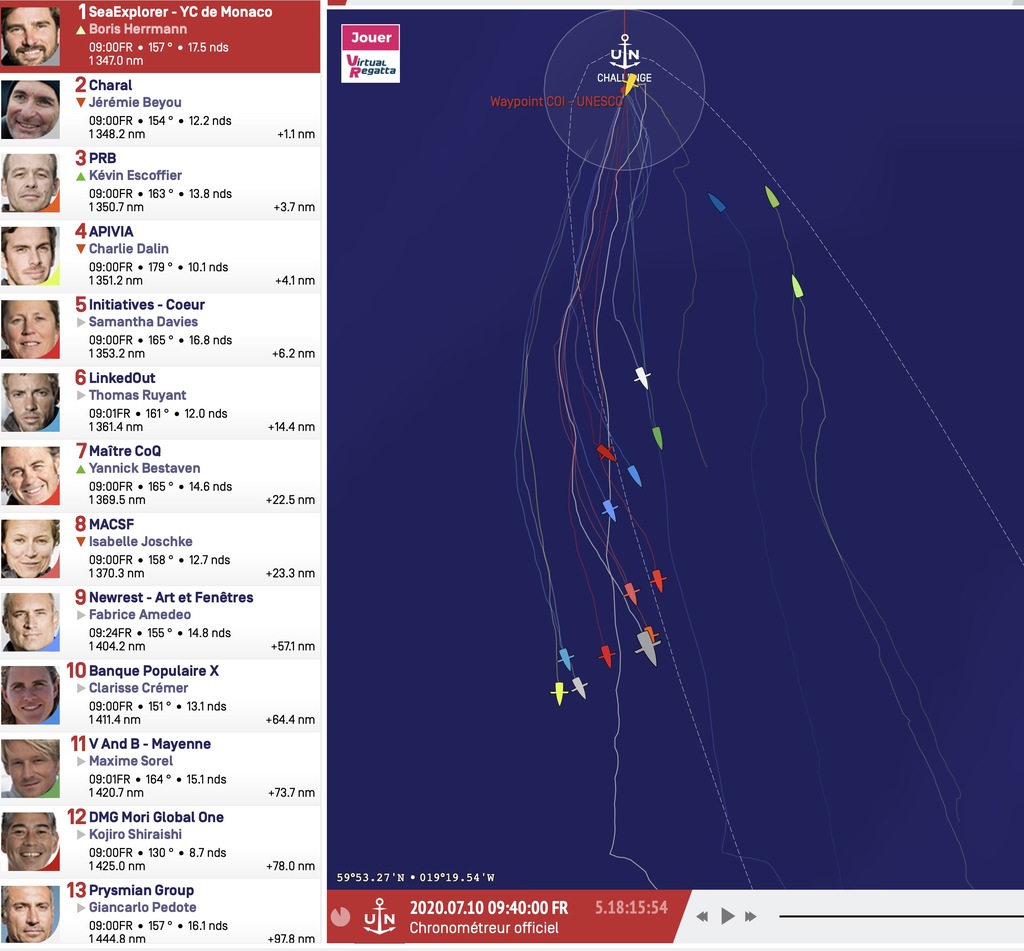Open Clarisse Crémer's skipper photo
1024x951 pixels.
coord(31,694)
